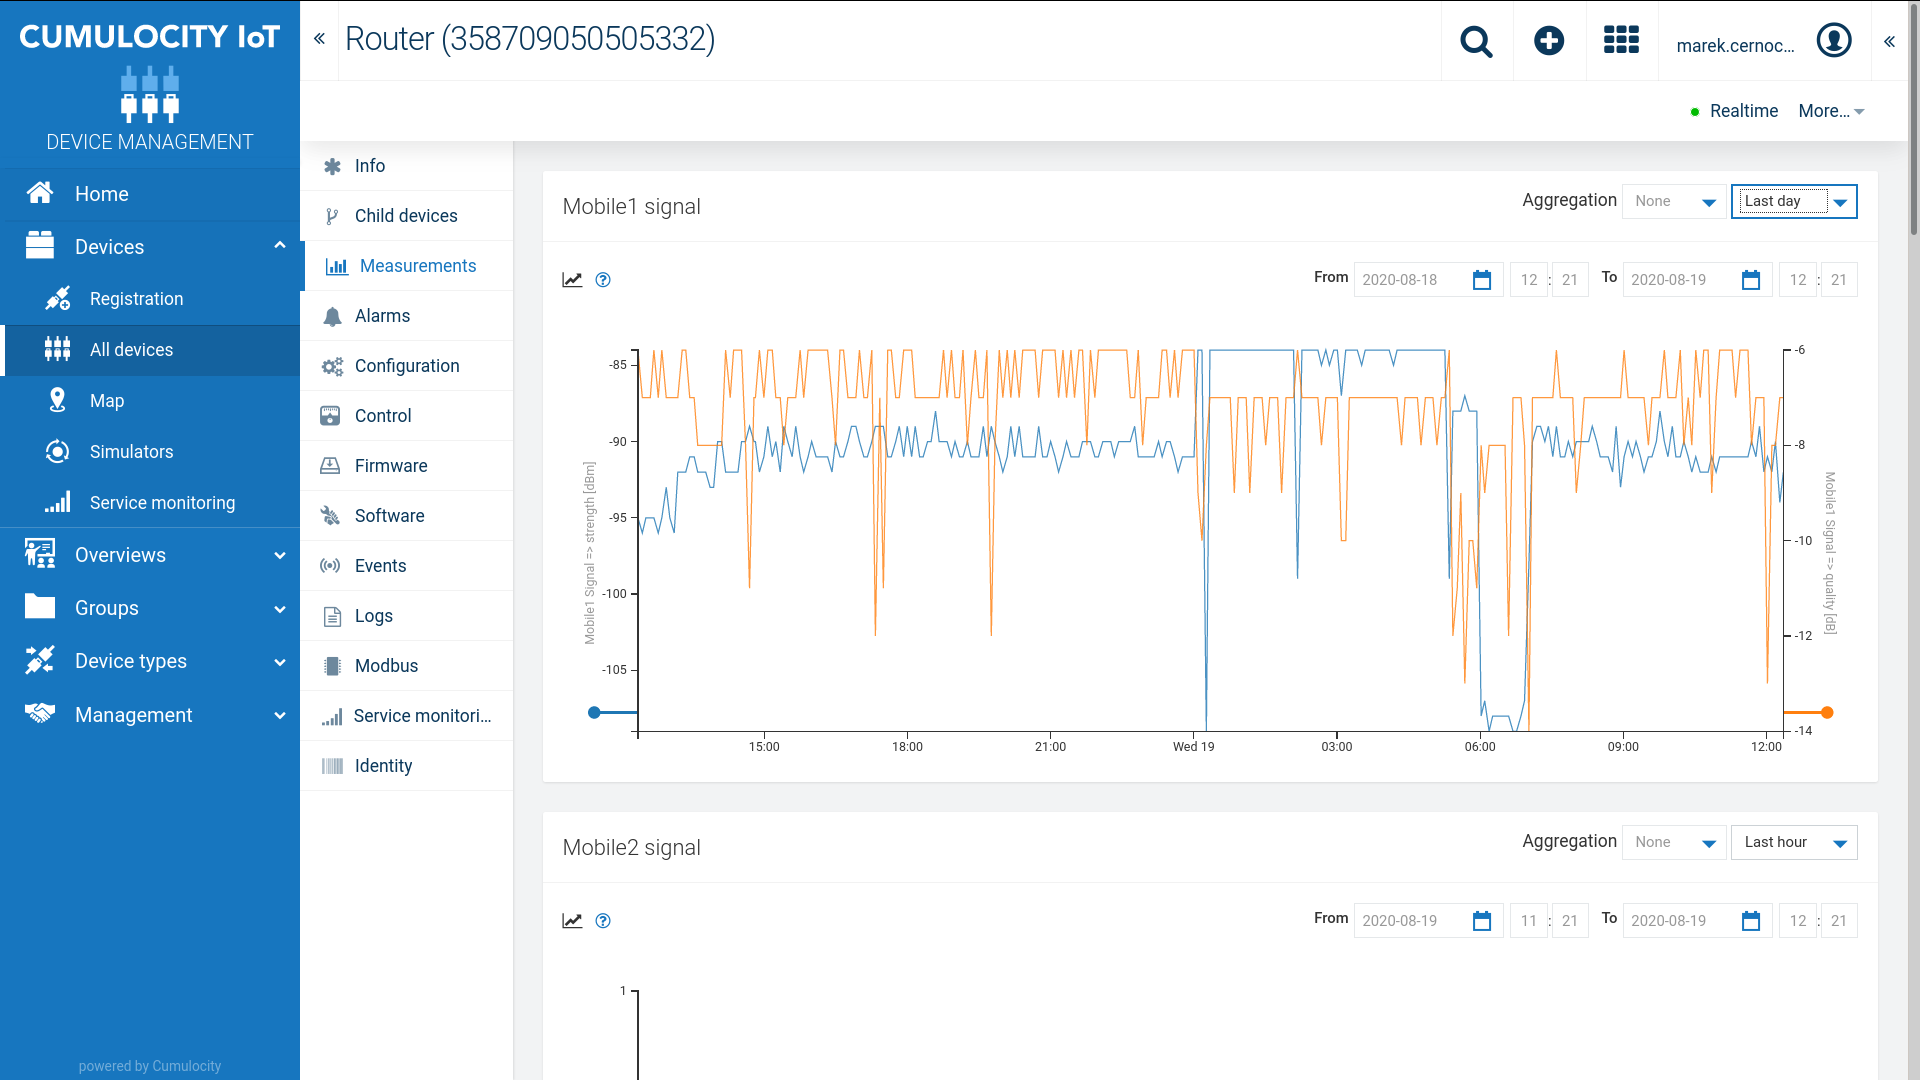Go to All devices list
Screen dimensions: 1920x1080
tap(150, 350)
